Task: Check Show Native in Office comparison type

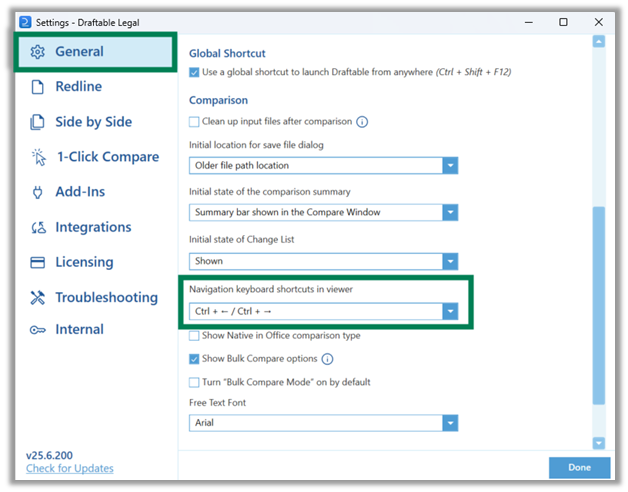Action: [x=194, y=336]
